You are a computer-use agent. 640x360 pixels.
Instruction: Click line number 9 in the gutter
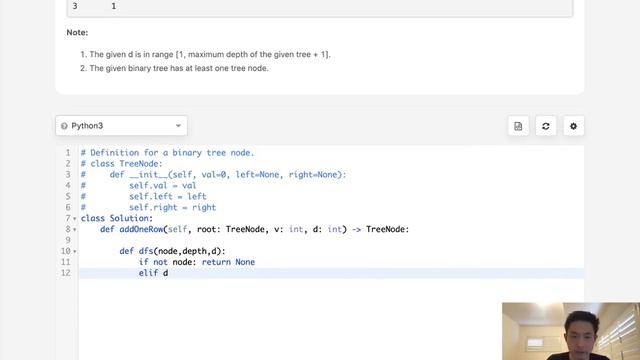[x=68, y=240]
